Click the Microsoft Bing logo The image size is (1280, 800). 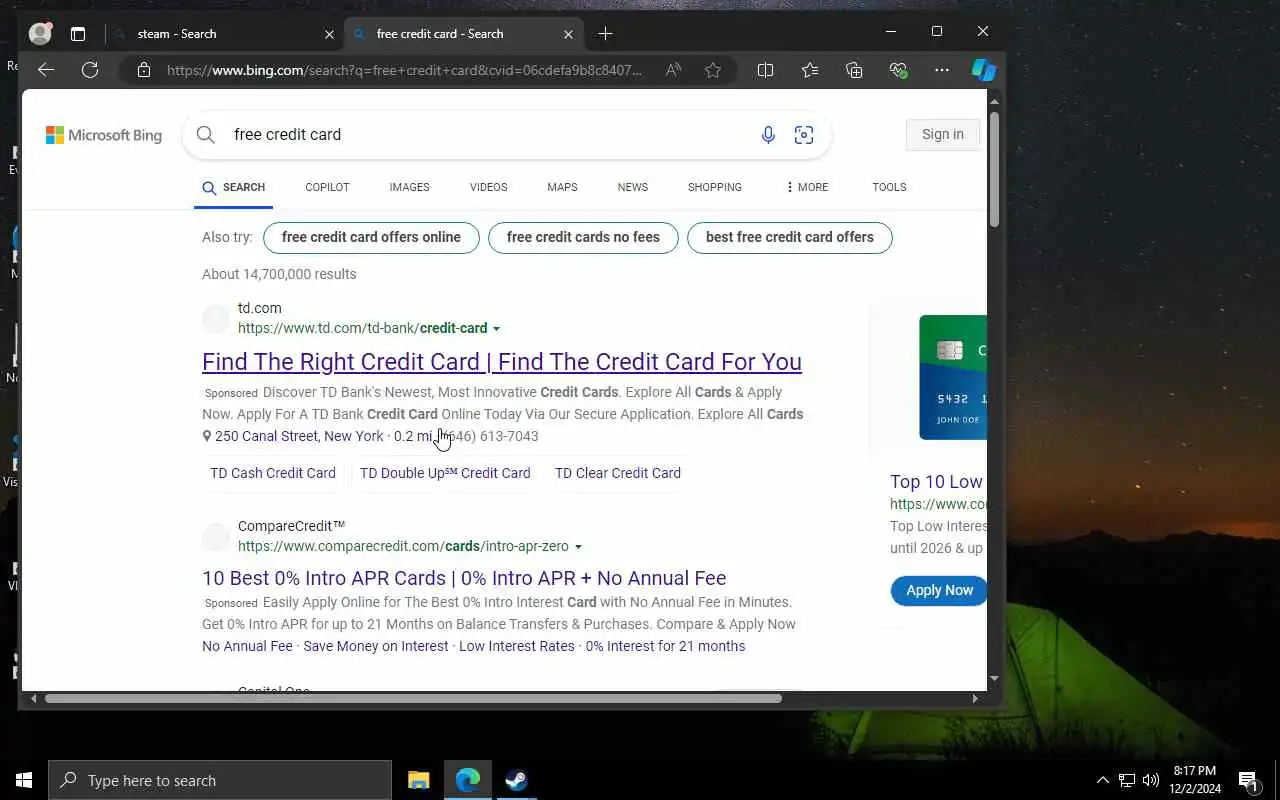(x=104, y=135)
